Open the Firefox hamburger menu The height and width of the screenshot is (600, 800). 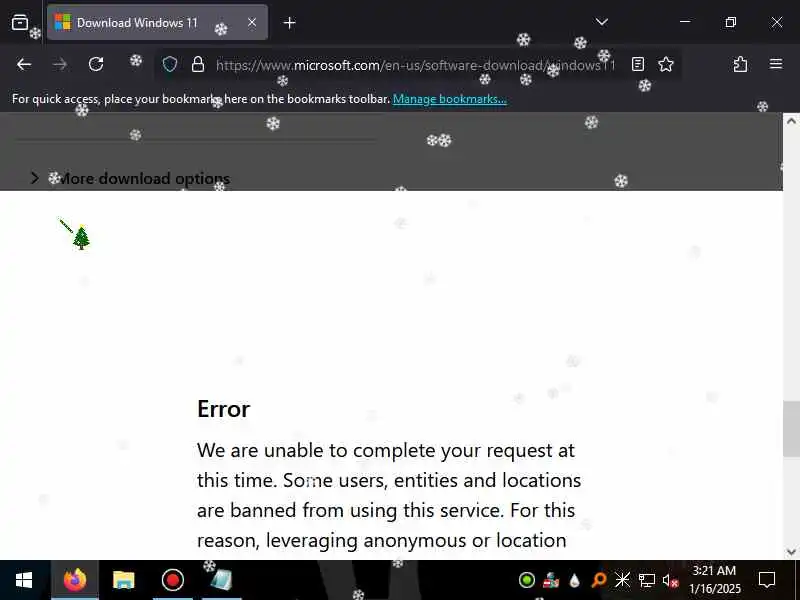point(776,64)
